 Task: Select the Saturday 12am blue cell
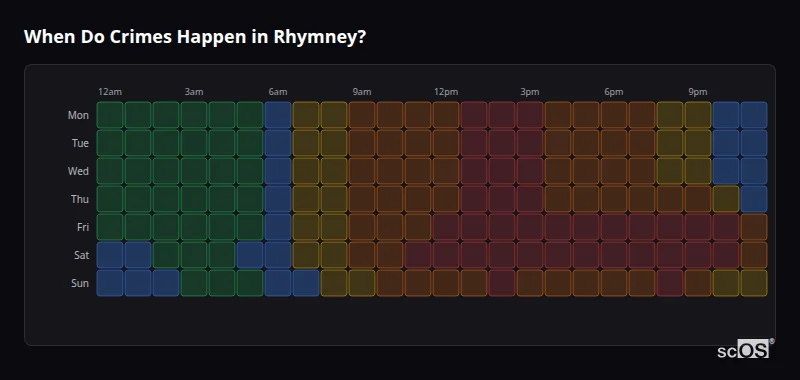pyautogui.click(x=110, y=255)
